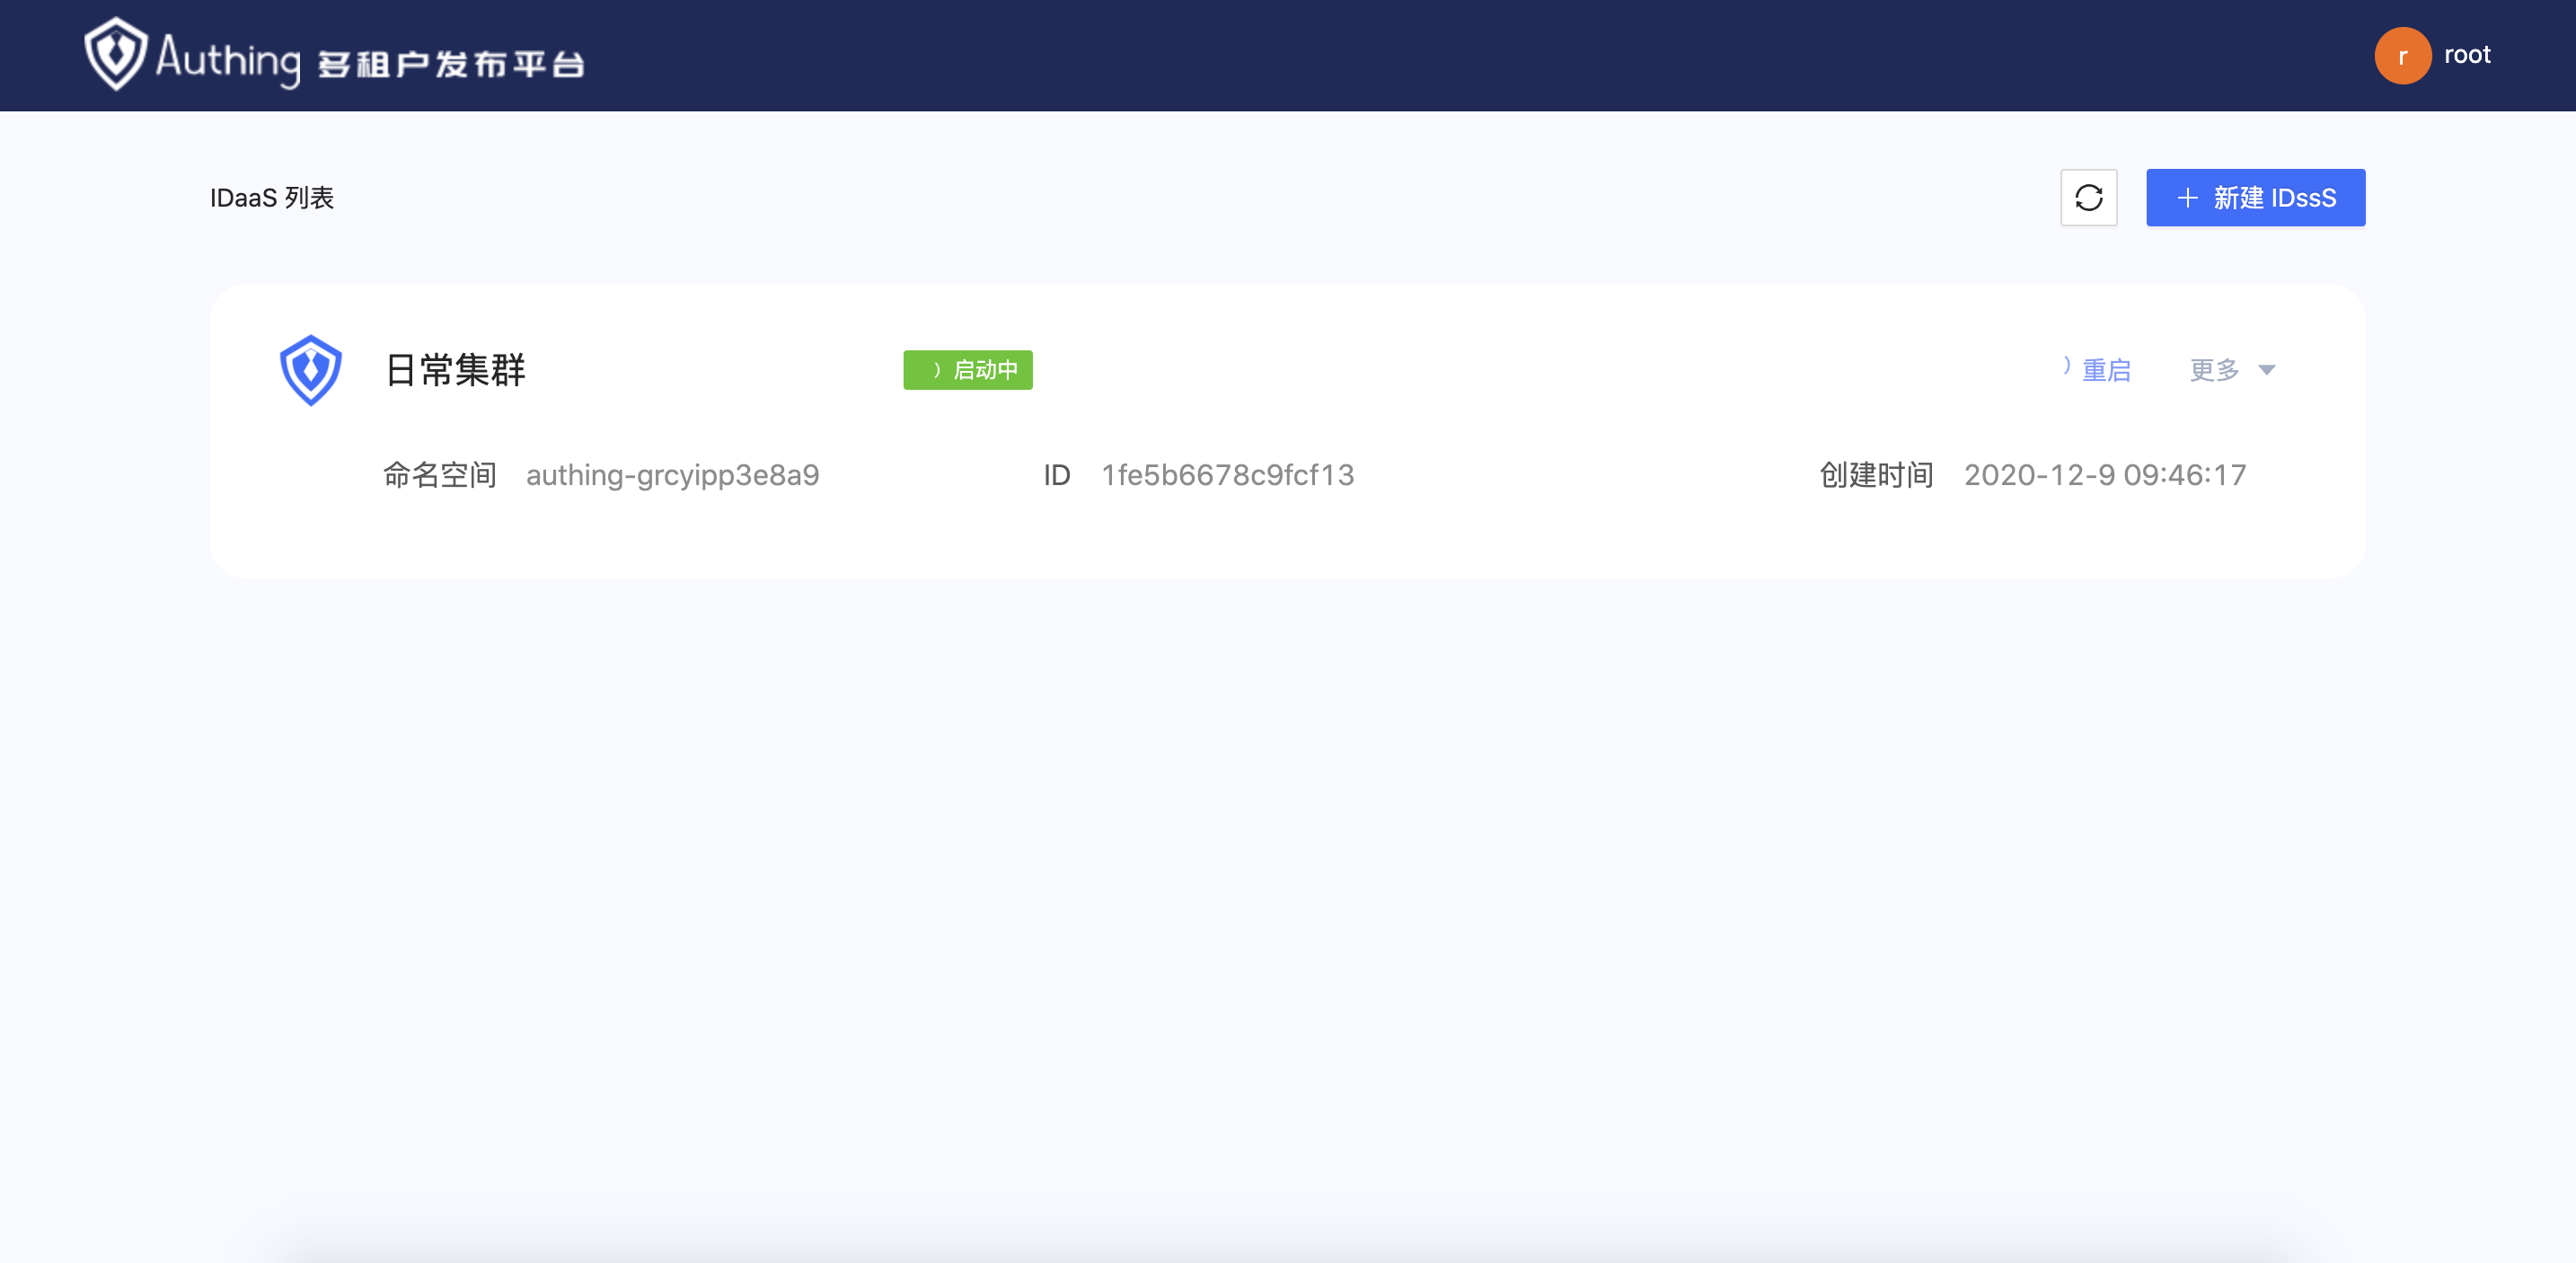Click the ID label before 1fe5b6678c9fcf13
The height and width of the screenshot is (1263, 2576).
1056,475
